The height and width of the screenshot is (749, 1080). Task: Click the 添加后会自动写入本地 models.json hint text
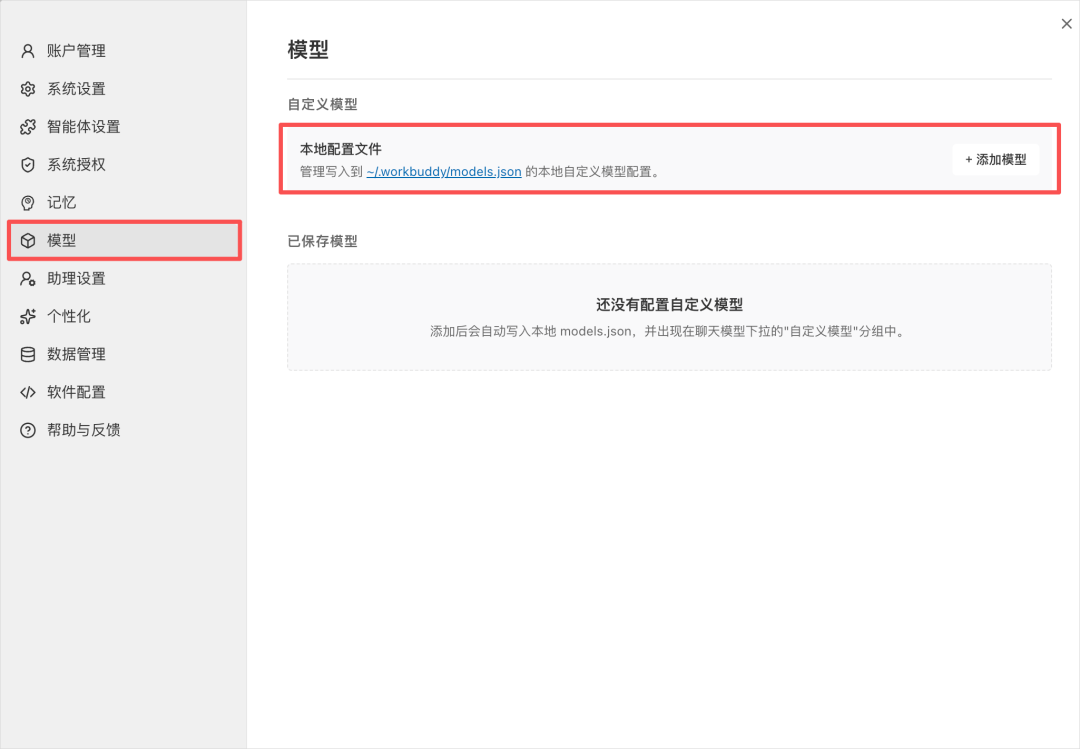(668, 331)
